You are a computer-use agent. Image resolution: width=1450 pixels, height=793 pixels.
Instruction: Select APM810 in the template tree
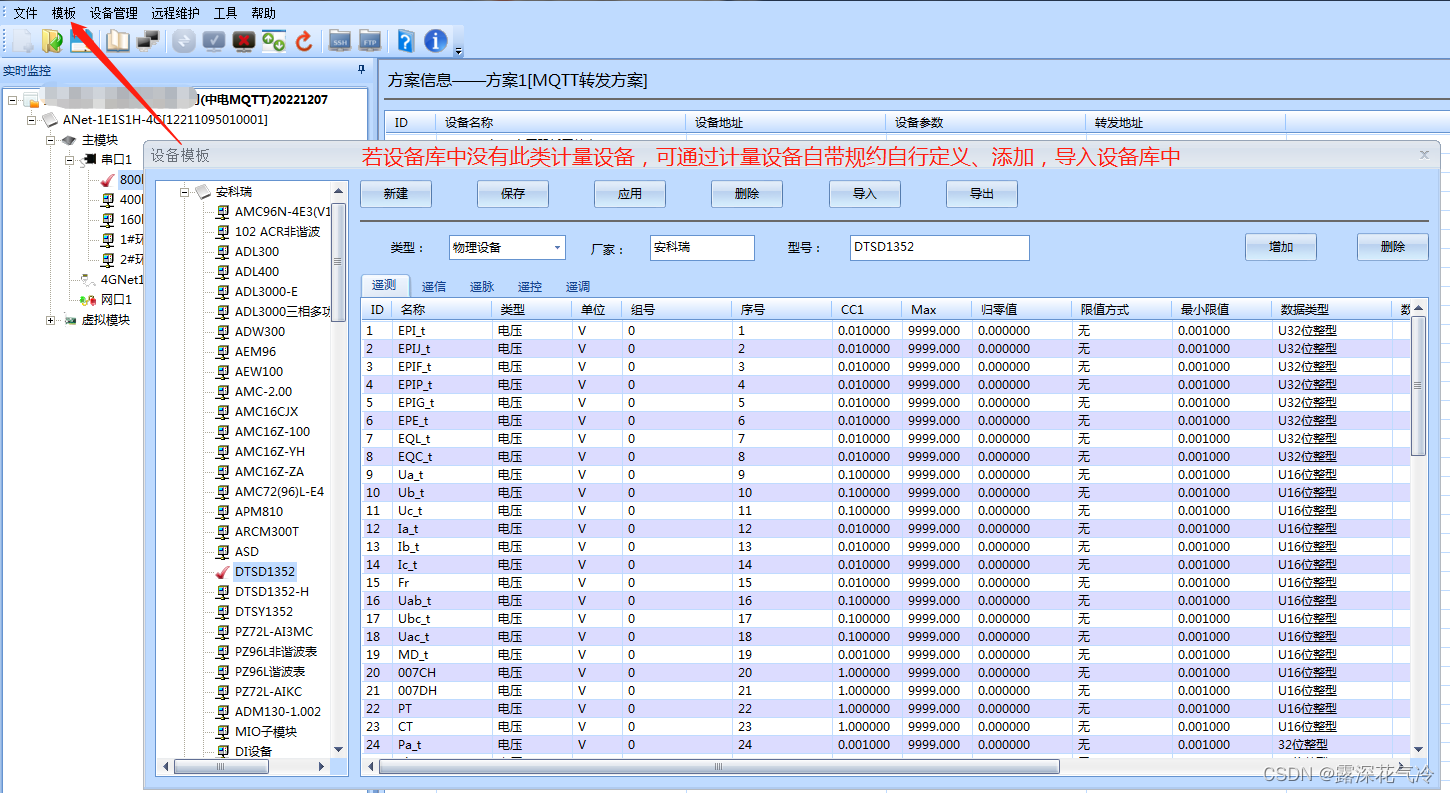(x=259, y=512)
